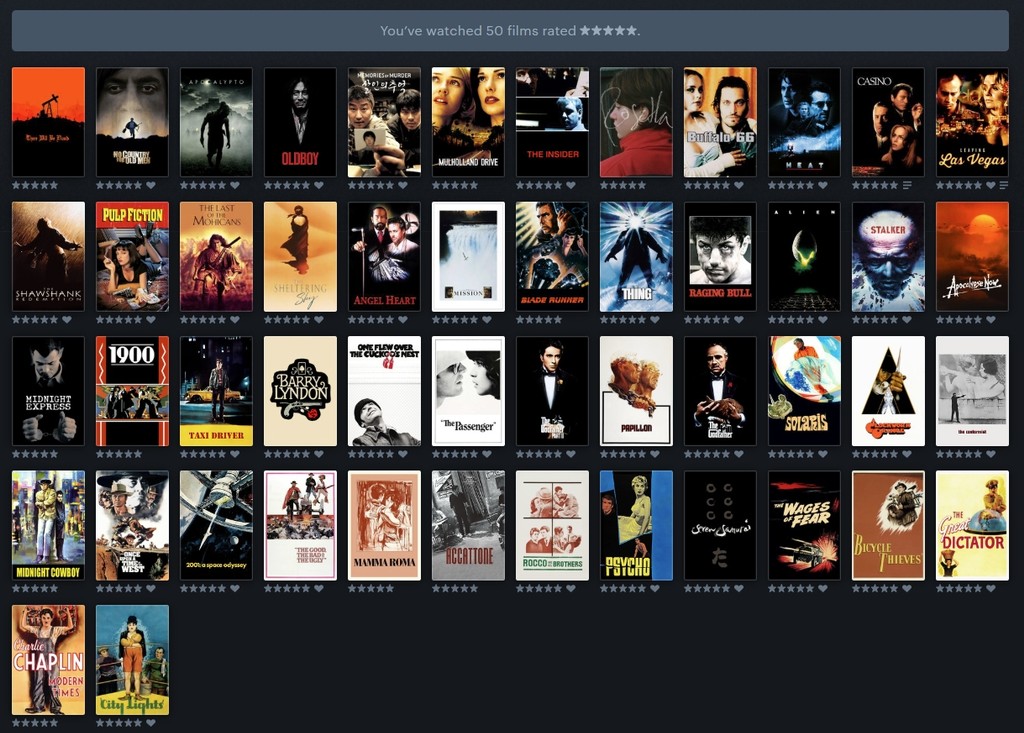Viewport: 1024px width, 733px height.
Task: Open the Midnight Cowboy poster
Action: click(48, 525)
